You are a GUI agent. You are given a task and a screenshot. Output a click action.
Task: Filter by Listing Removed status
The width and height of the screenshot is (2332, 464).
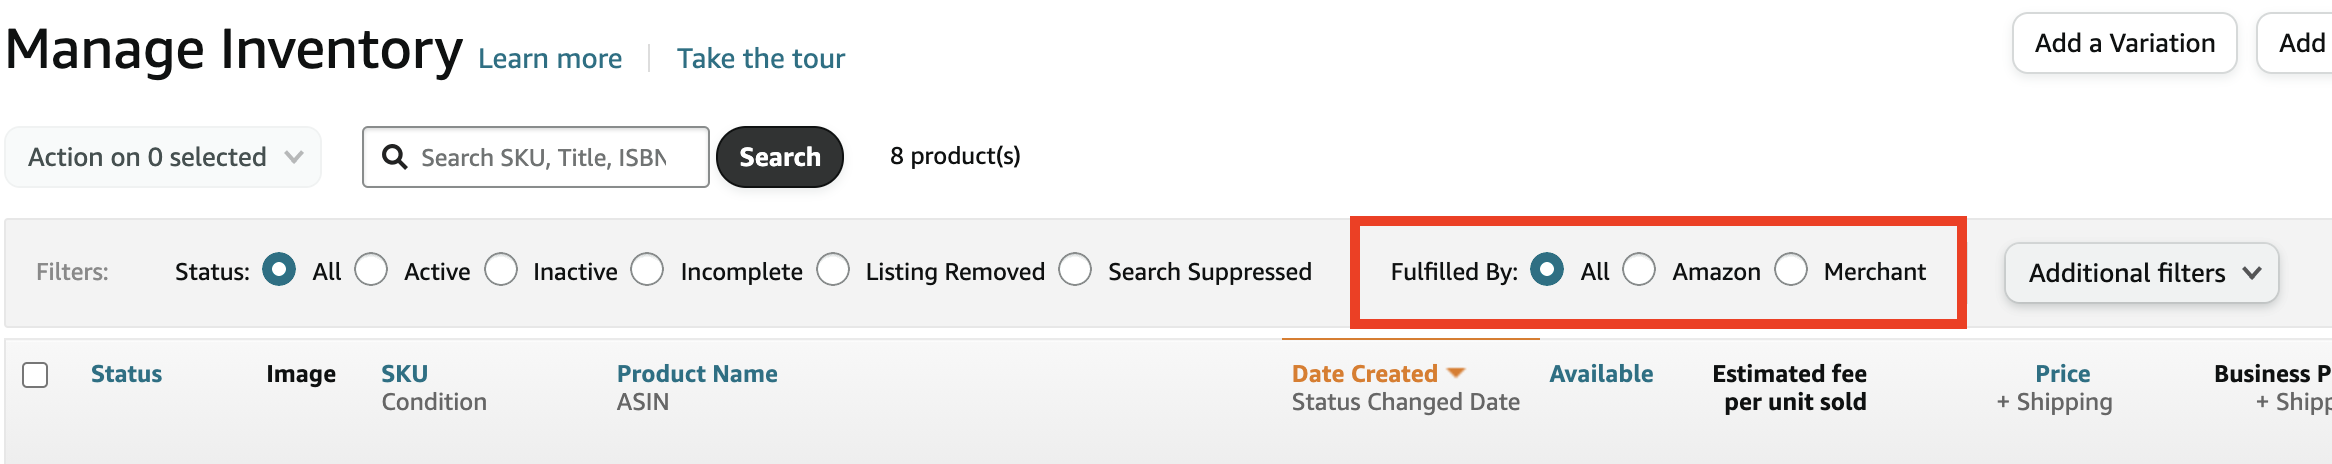(833, 269)
